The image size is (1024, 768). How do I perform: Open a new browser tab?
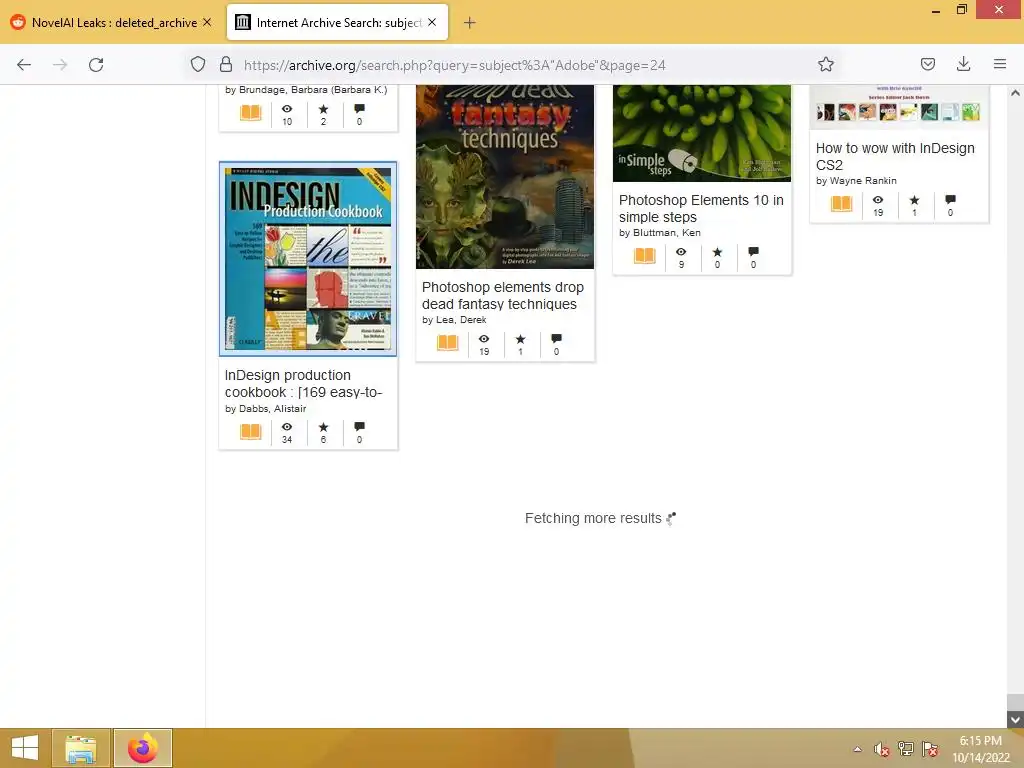click(x=470, y=23)
